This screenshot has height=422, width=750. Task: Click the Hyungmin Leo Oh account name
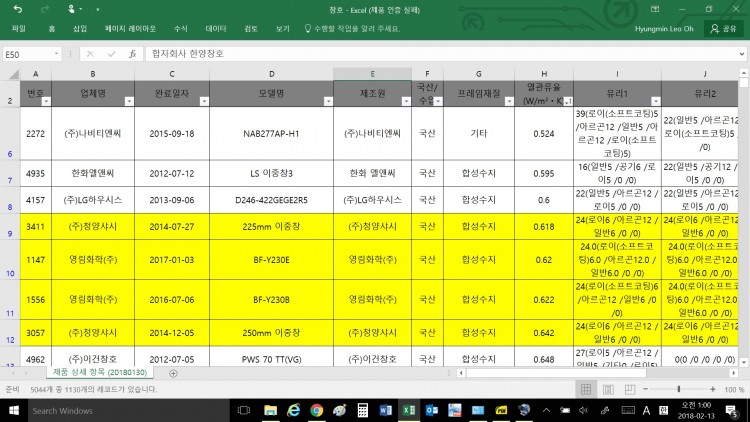point(666,29)
